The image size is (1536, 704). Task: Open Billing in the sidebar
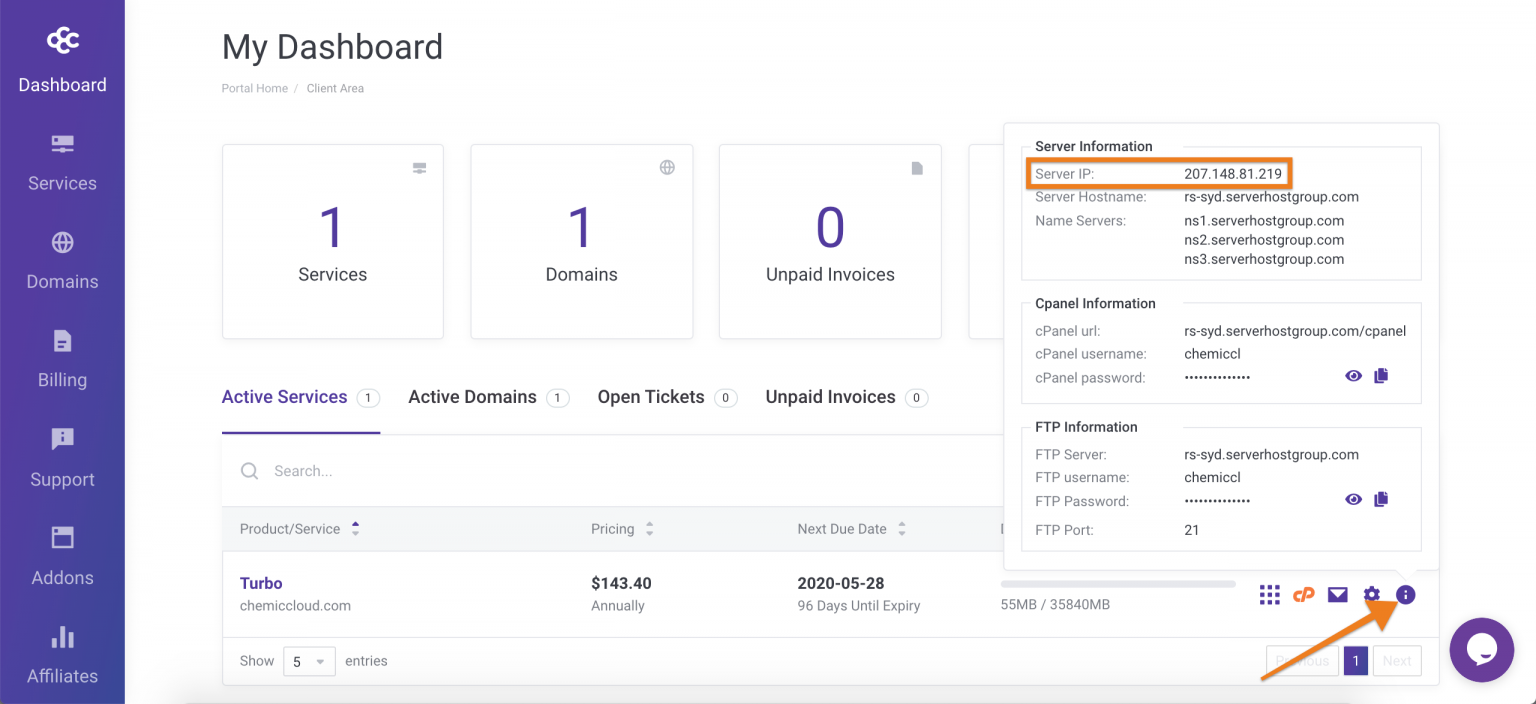[x=62, y=359]
